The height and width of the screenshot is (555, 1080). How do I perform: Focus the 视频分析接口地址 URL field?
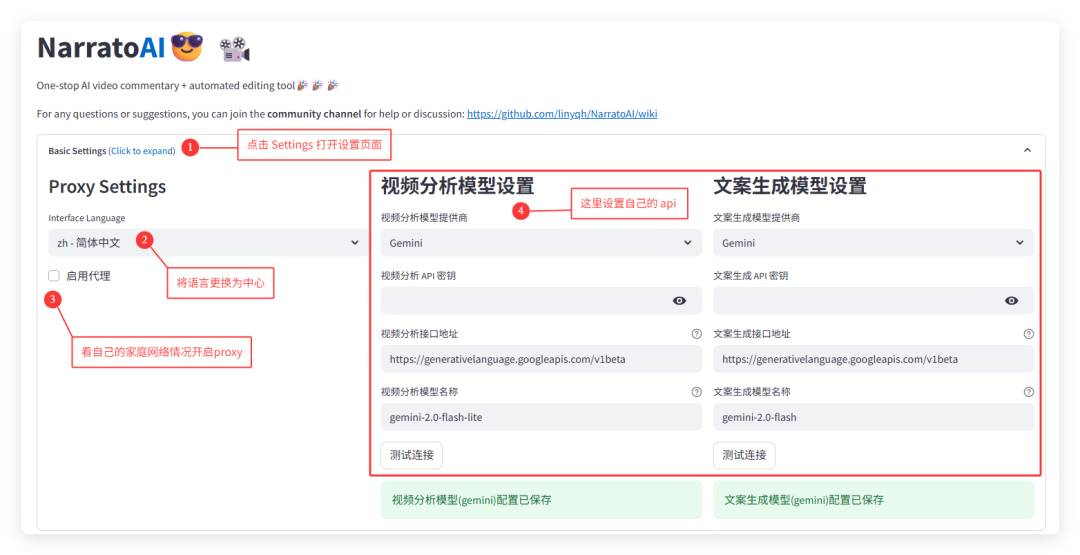(540, 359)
